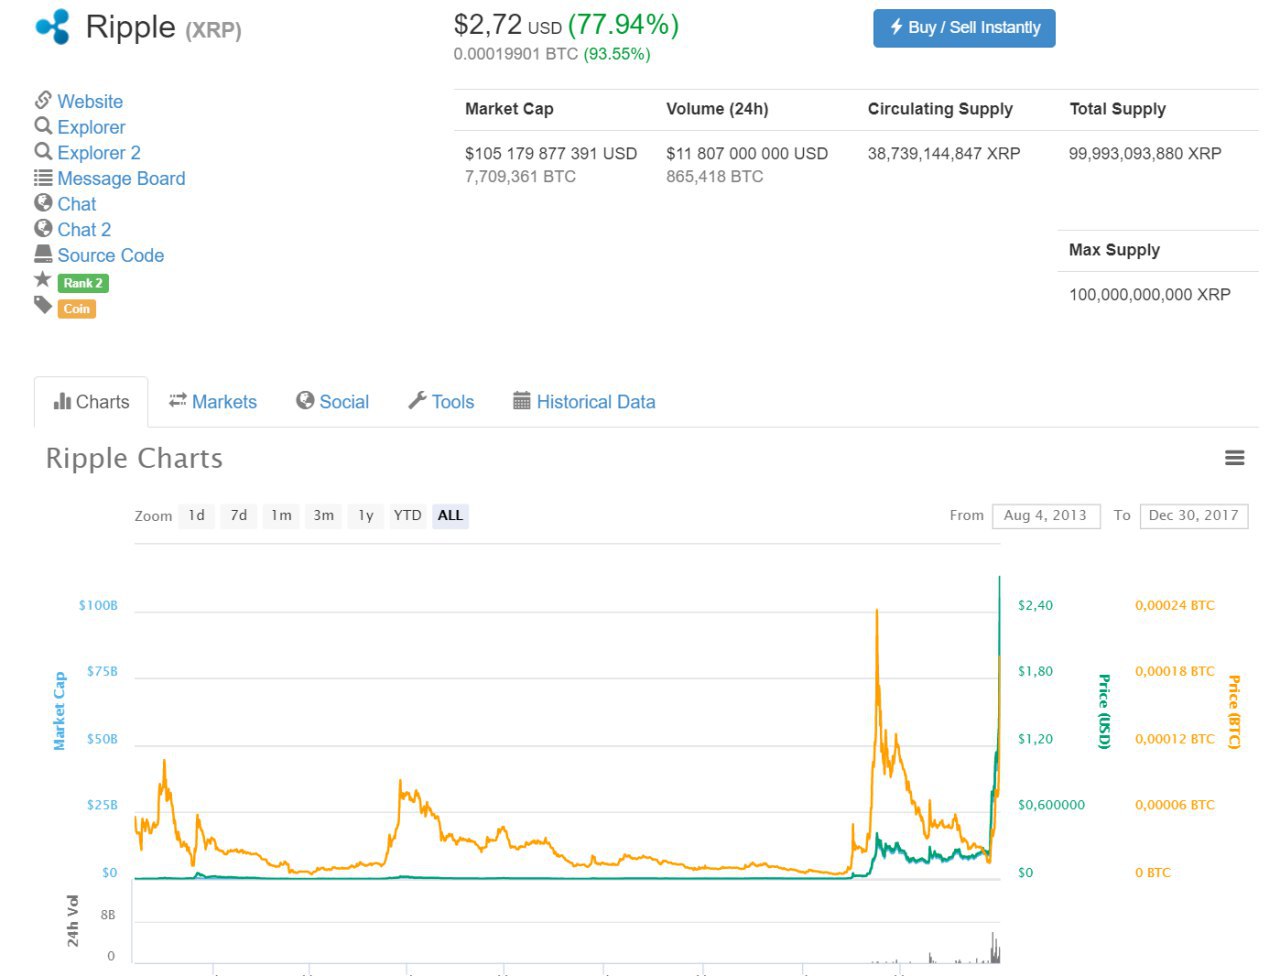This screenshot has width=1280, height=976.
Task: Click the From date field Aug 4, 2013
Action: click(1046, 516)
